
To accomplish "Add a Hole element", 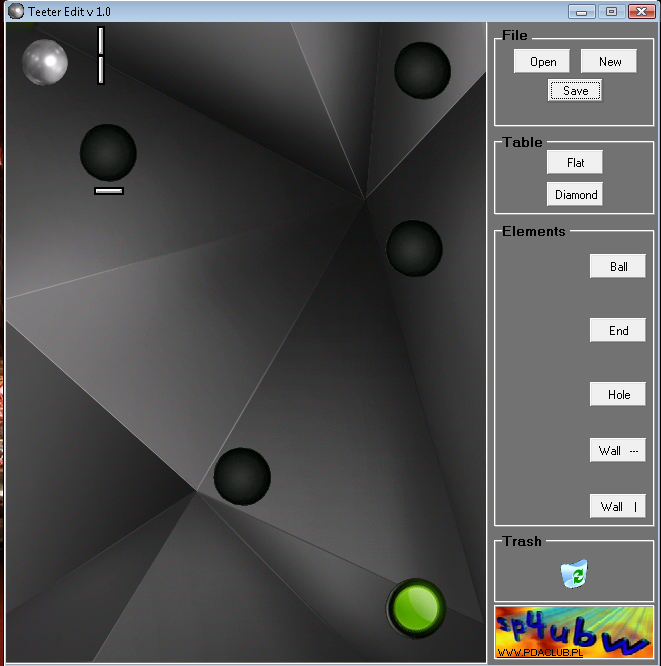I will click(x=618, y=394).
